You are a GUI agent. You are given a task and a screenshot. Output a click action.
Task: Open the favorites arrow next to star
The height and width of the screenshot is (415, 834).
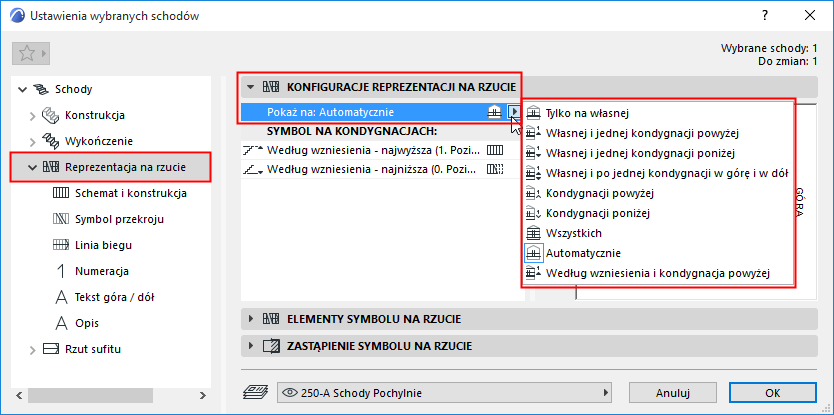(x=44, y=53)
